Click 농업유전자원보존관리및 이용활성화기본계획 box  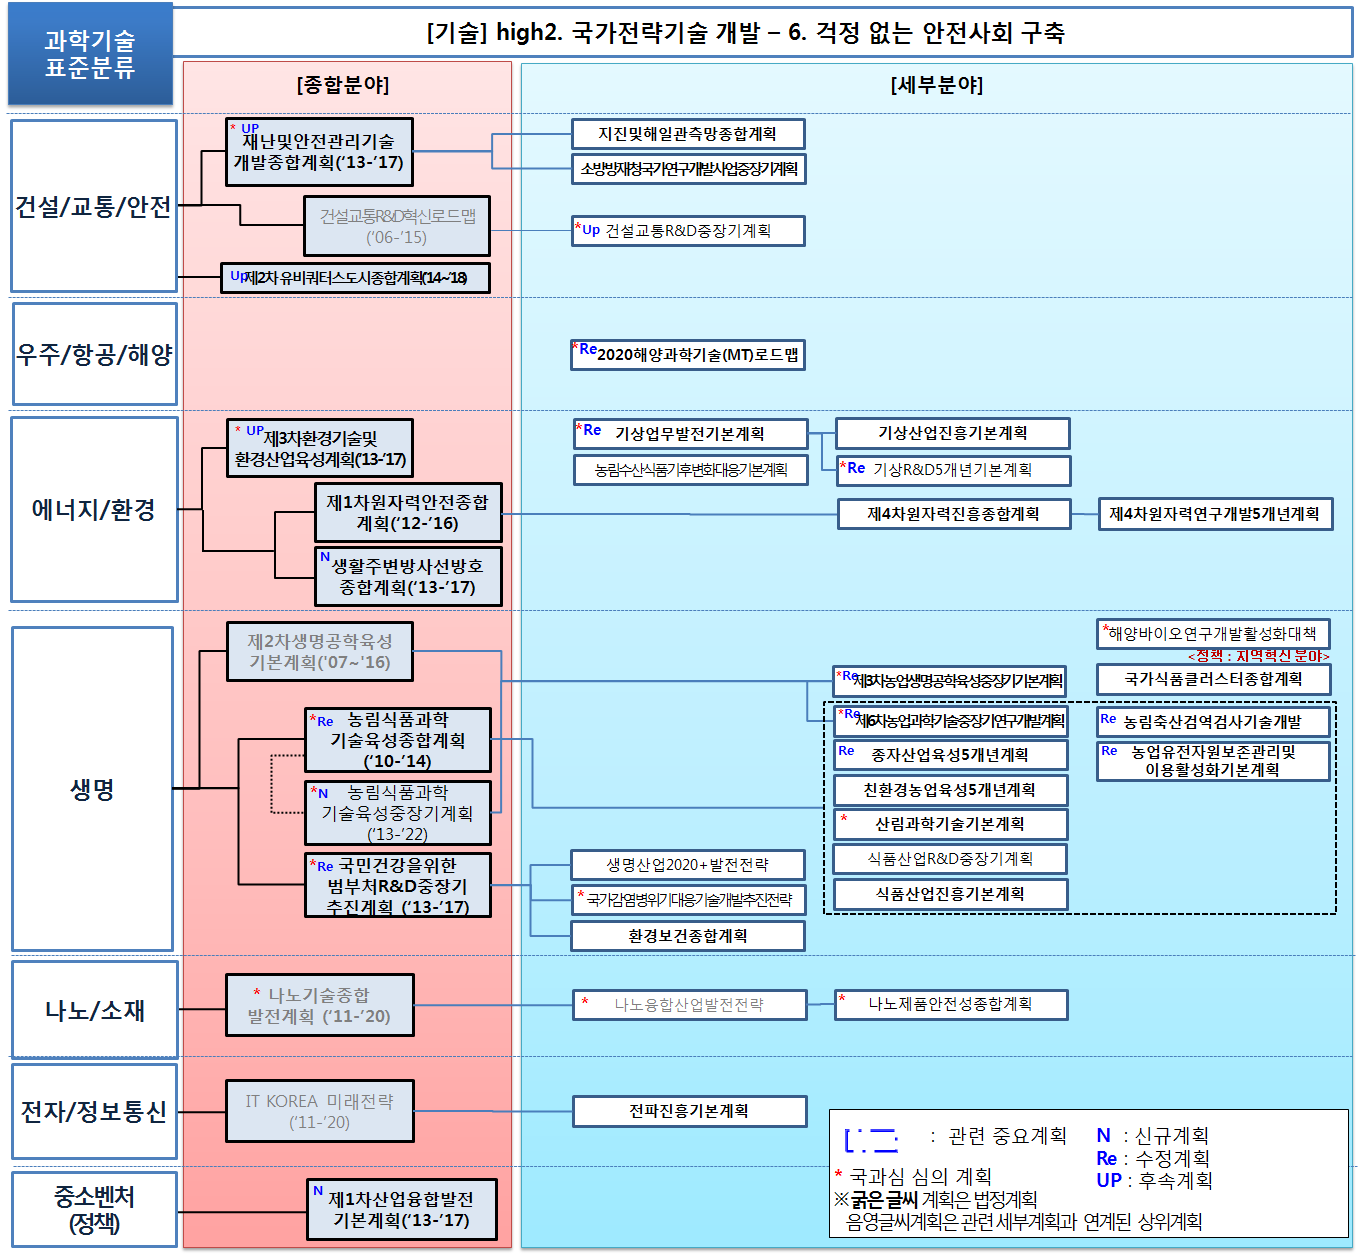click(x=1214, y=761)
